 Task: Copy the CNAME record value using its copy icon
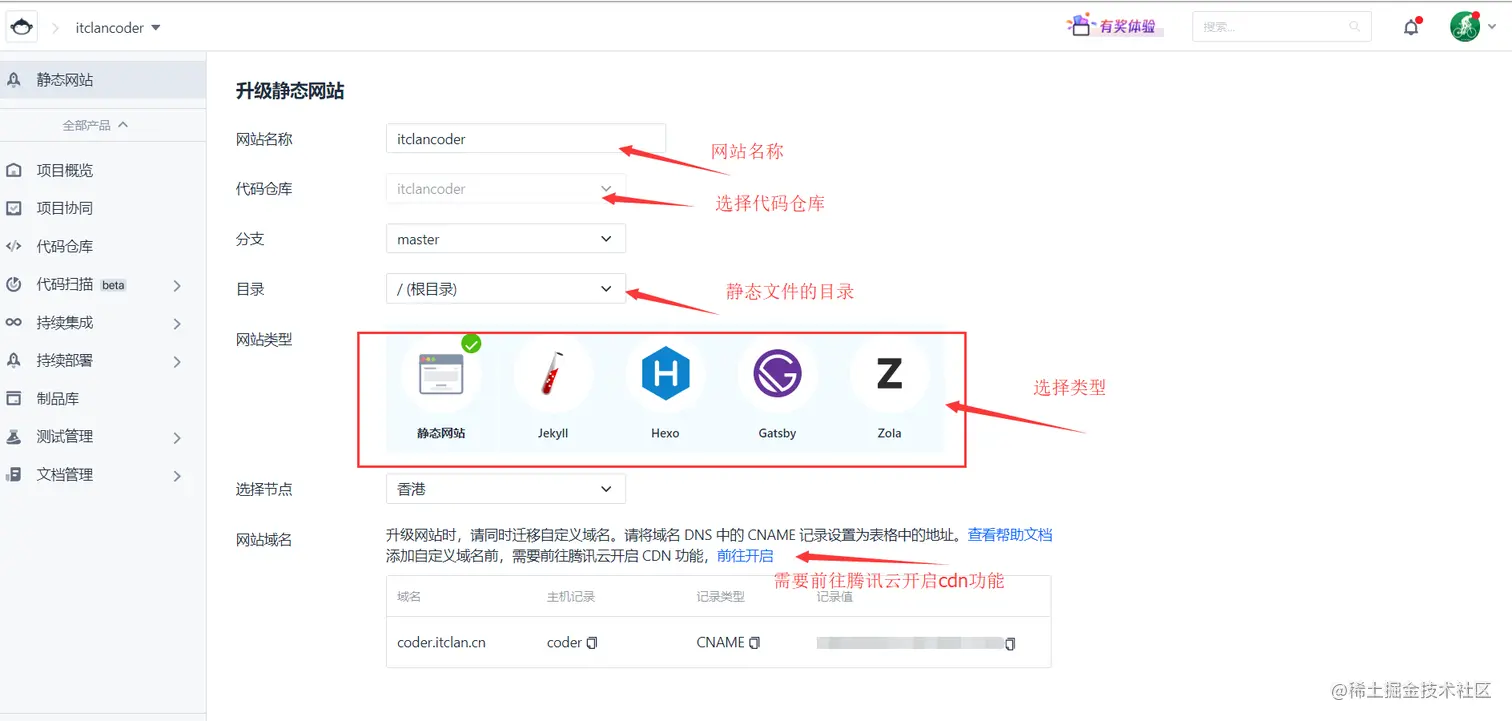coord(1009,645)
